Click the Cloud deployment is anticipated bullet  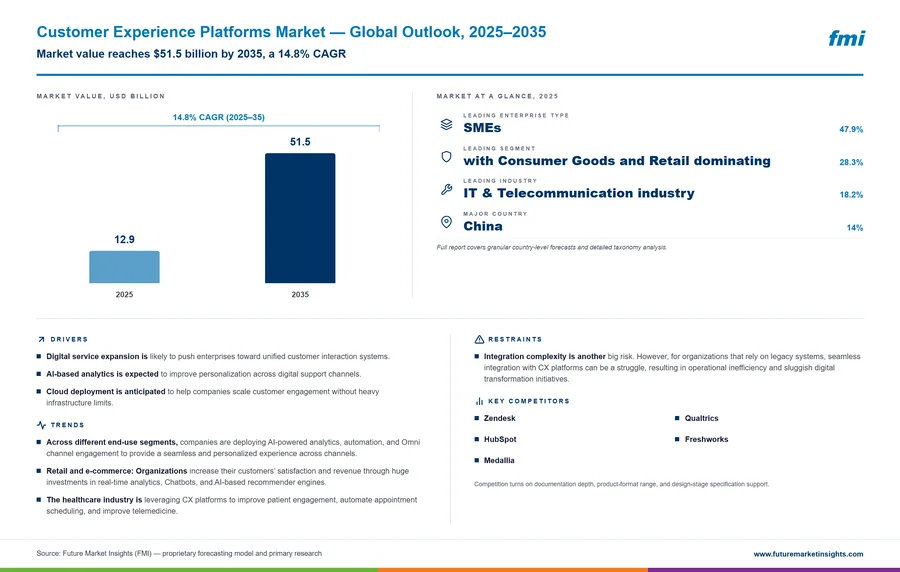pos(208,397)
